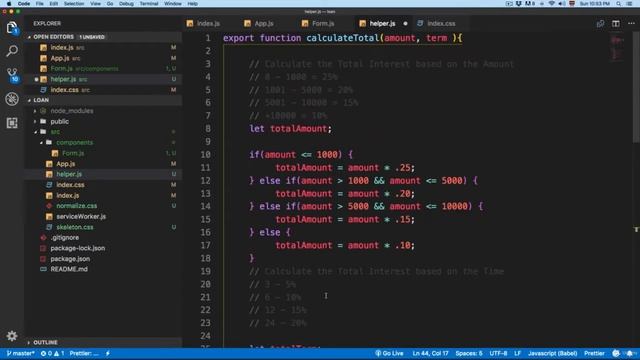Image resolution: width=640 pixels, height=360 pixels.
Task: Click line number 10 in gutter
Action: click(x=205, y=155)
